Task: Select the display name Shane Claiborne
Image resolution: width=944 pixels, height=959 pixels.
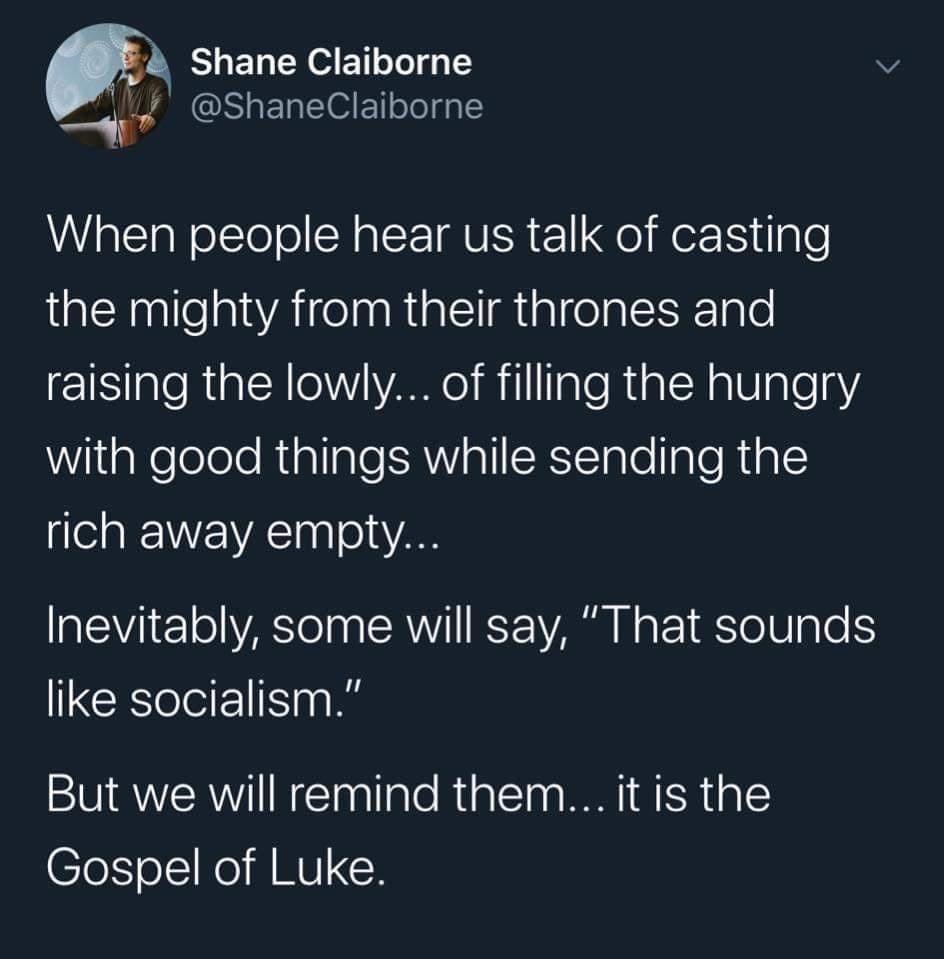Action: (332, 61)
